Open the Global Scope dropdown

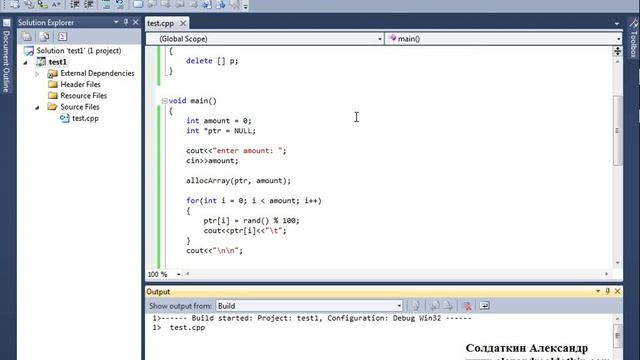380,39
